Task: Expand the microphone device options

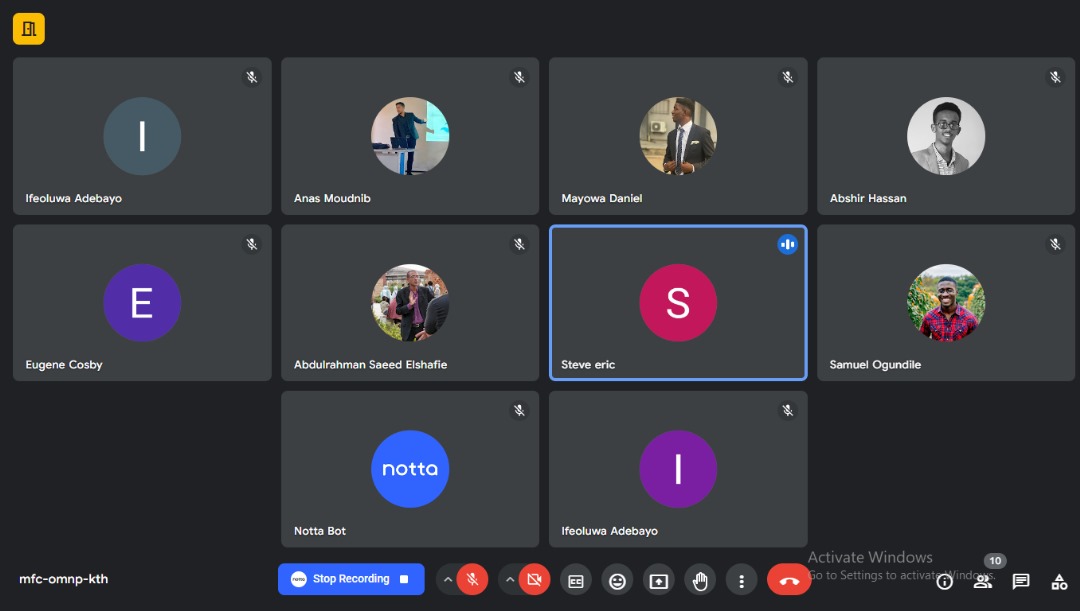Action: coord(447,579)
